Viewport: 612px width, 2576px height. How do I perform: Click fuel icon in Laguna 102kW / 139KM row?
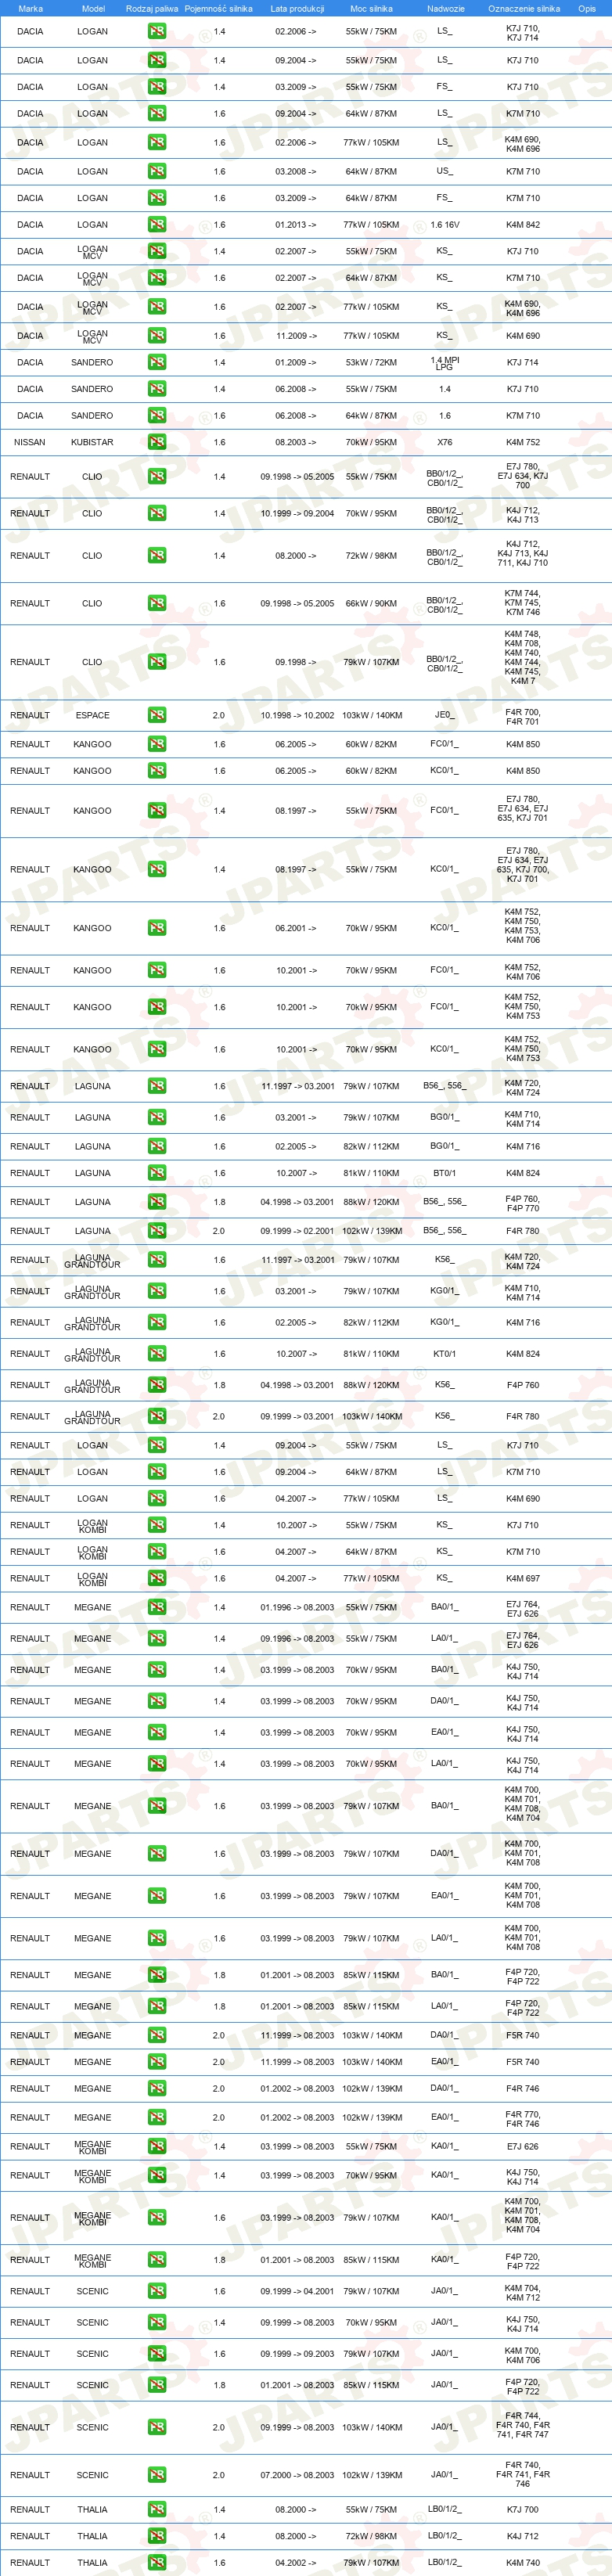click(157, 1231)
